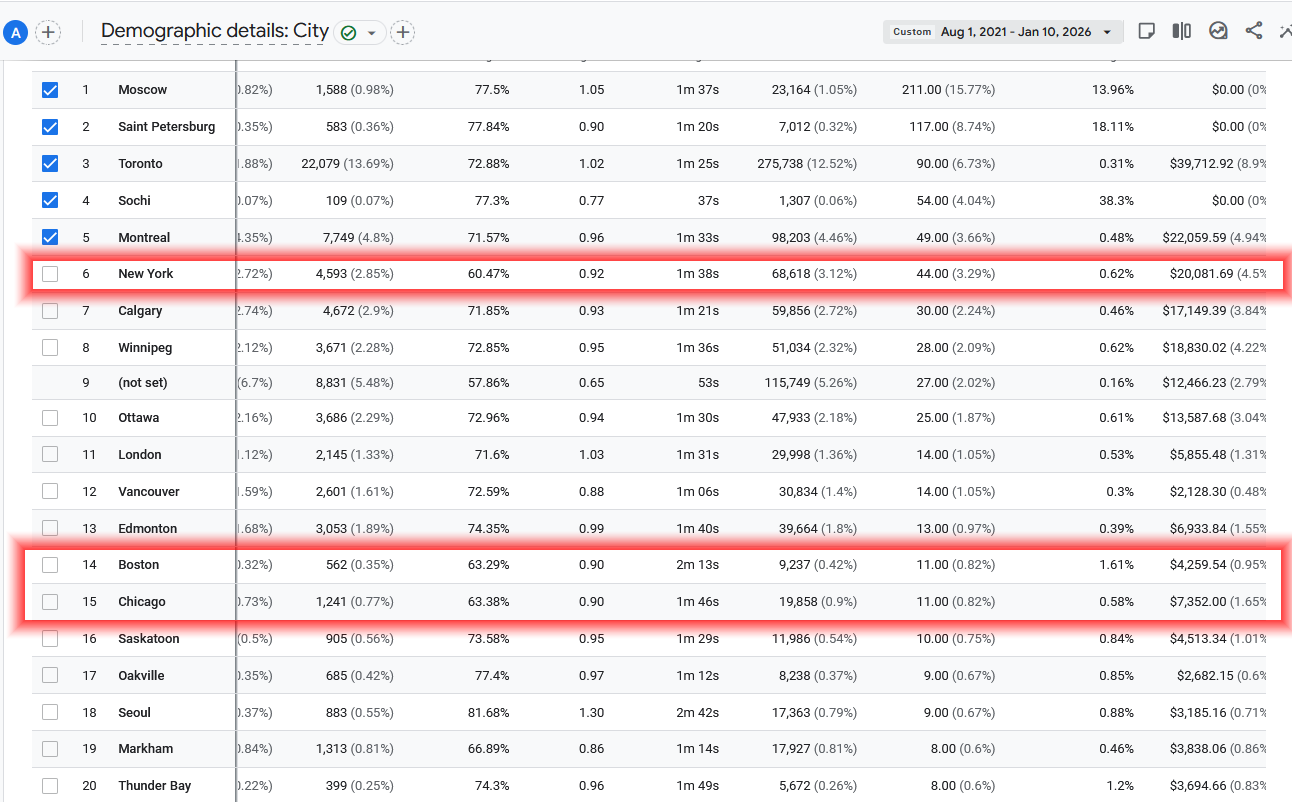Open the annotations note icon
The width and height of the screenshot is (1292, 802).
pos(1147,31)
